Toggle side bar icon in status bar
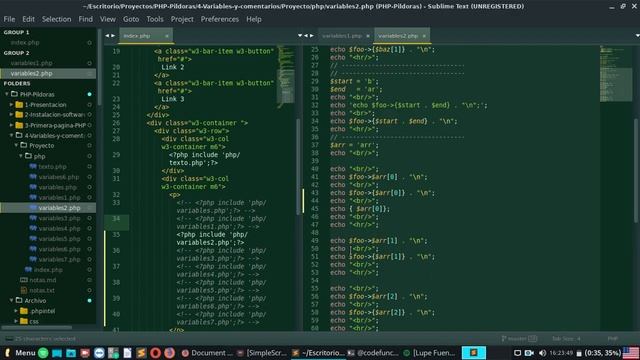The image size is (640, 360). click(9, 338)
